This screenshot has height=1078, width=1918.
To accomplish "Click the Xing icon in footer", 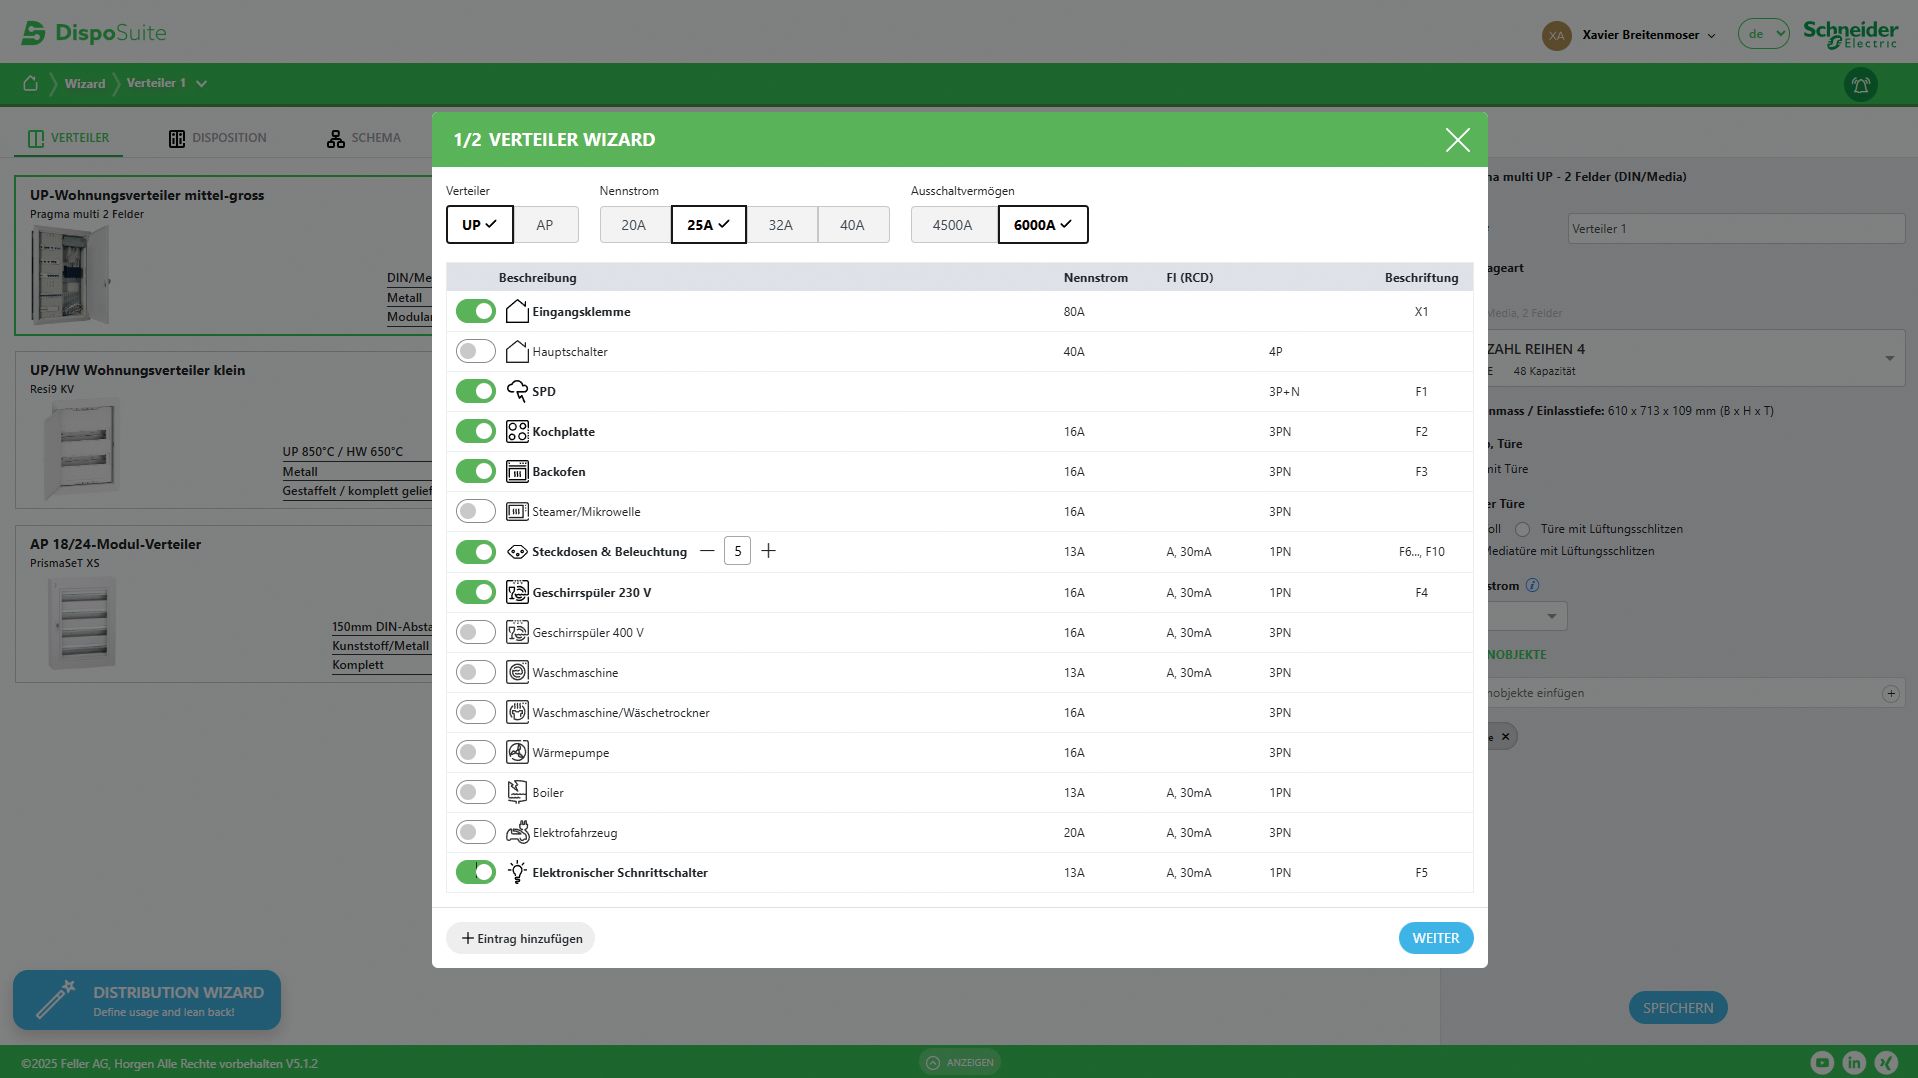I will pos(1886,1062).
